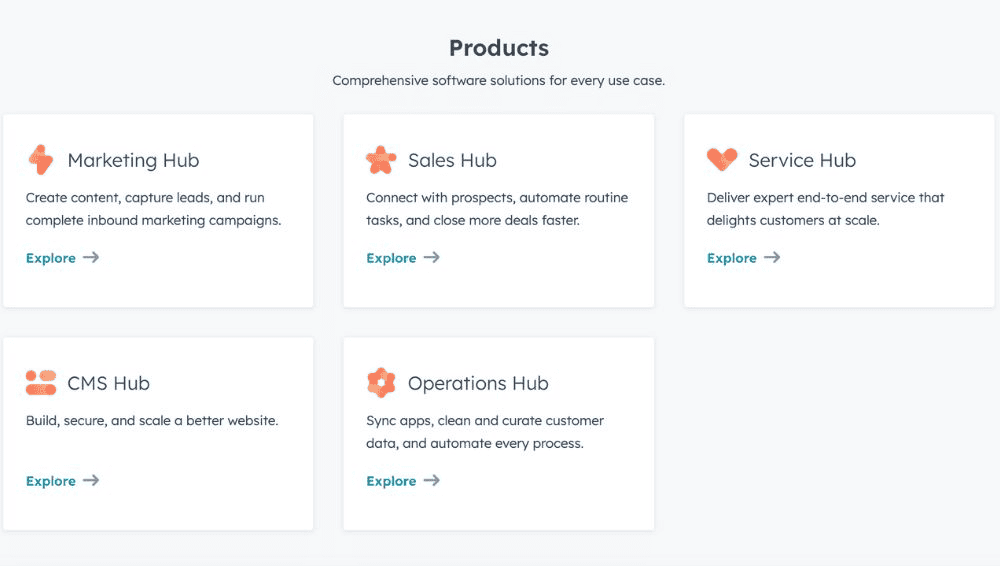Click arrow next to Sales Hub Explore
The image size is (1000, 566).
[432, 257]
